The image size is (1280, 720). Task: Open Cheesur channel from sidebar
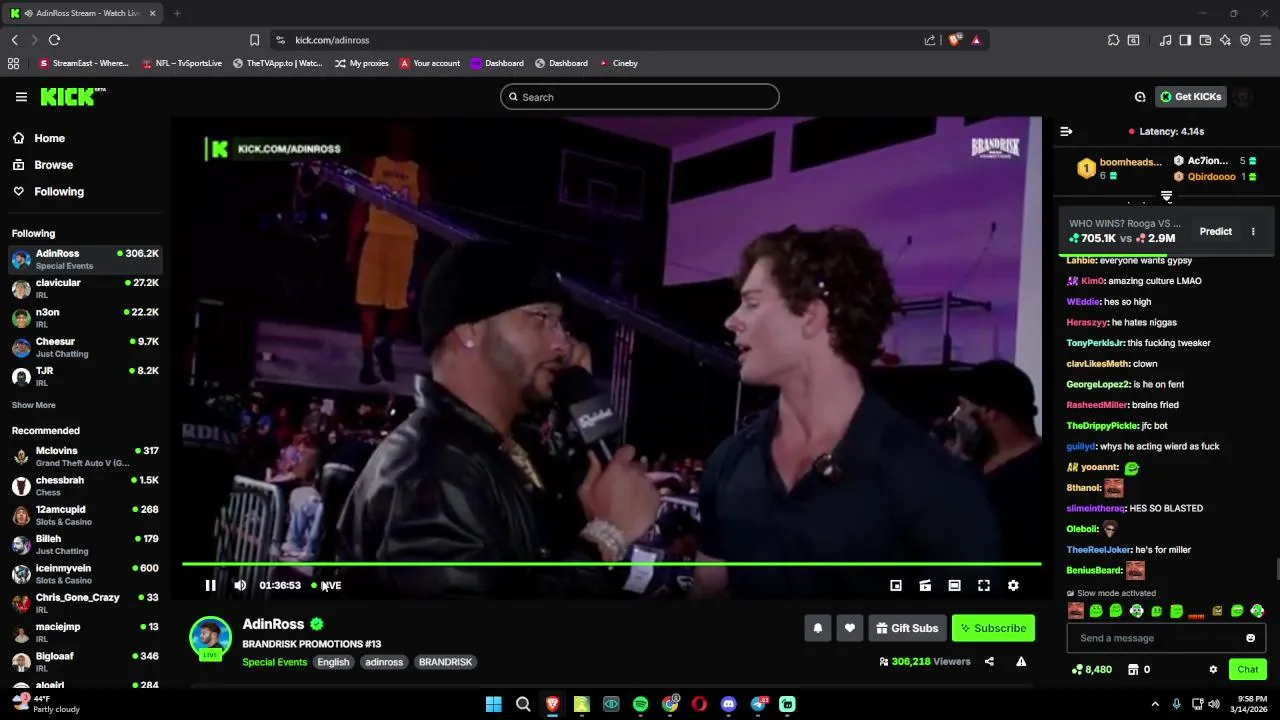(x=85, y=347)
